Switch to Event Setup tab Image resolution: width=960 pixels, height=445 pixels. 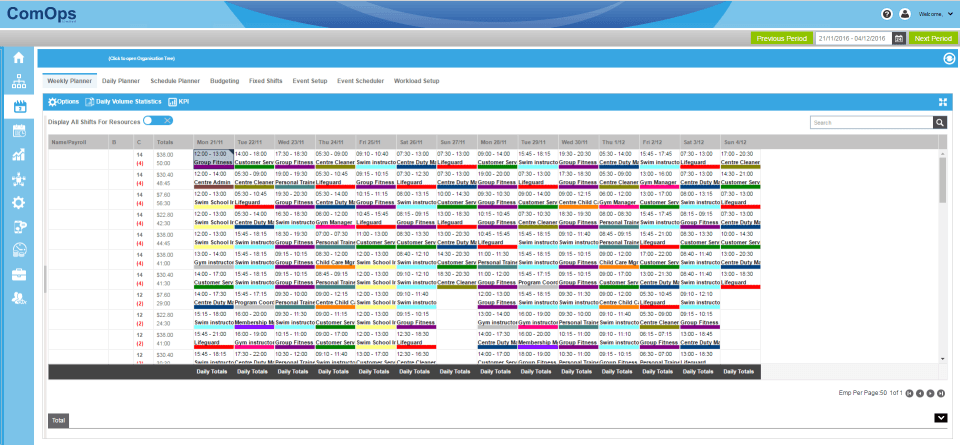(x=310, y=81)
